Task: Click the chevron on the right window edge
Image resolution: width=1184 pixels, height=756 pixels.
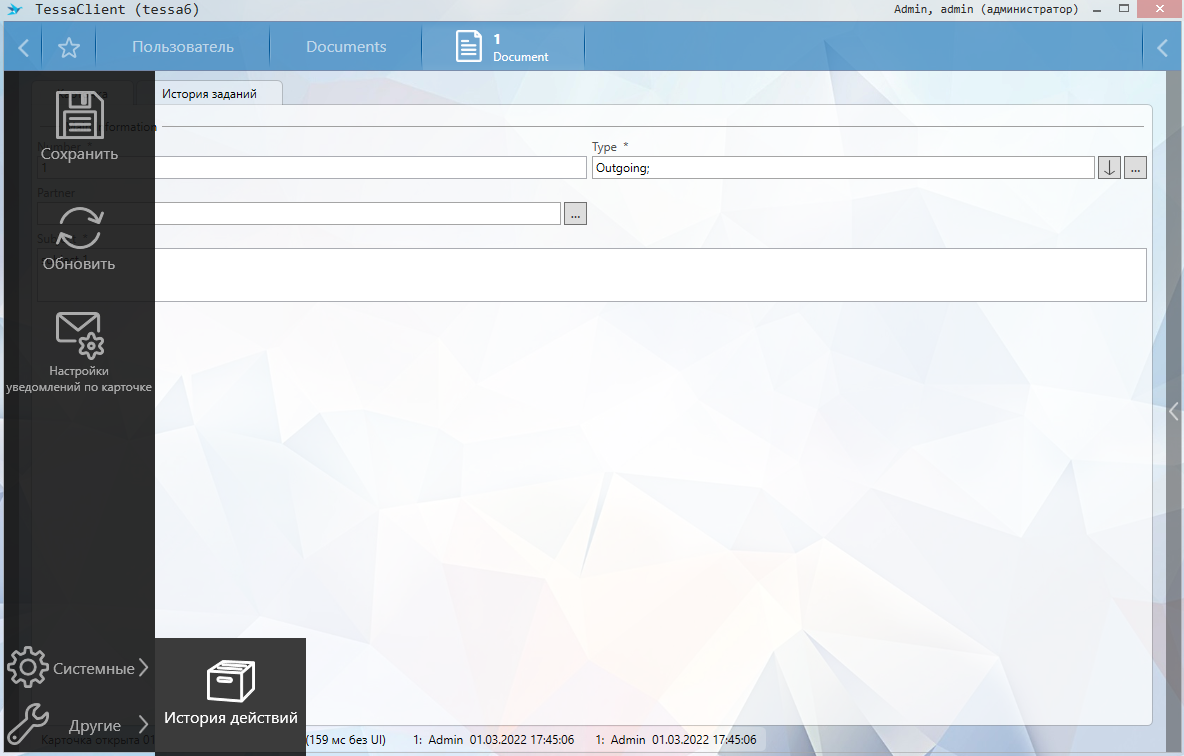Action: click(x=1174, y=411)
